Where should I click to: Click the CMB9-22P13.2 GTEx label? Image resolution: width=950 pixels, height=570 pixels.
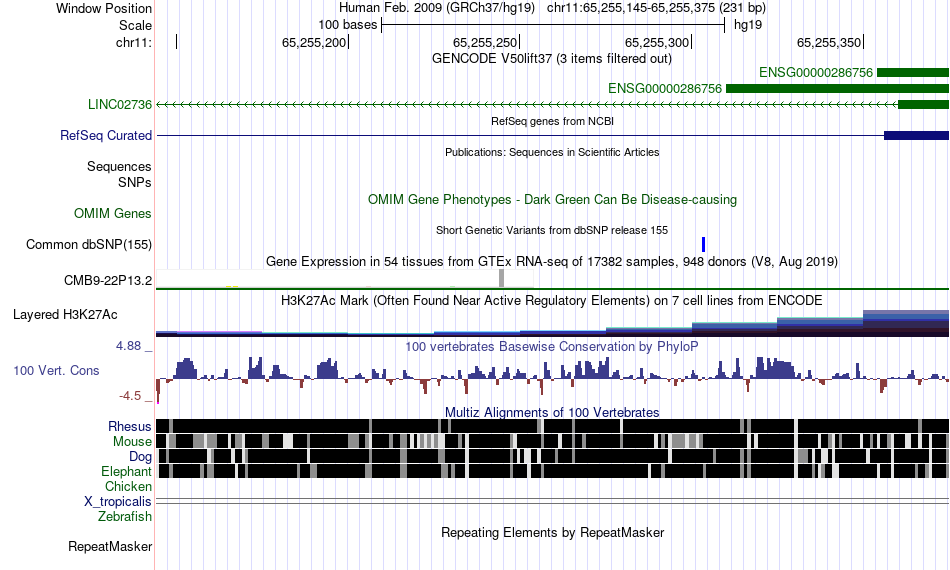pyautogui.click(x=108, y=280)
